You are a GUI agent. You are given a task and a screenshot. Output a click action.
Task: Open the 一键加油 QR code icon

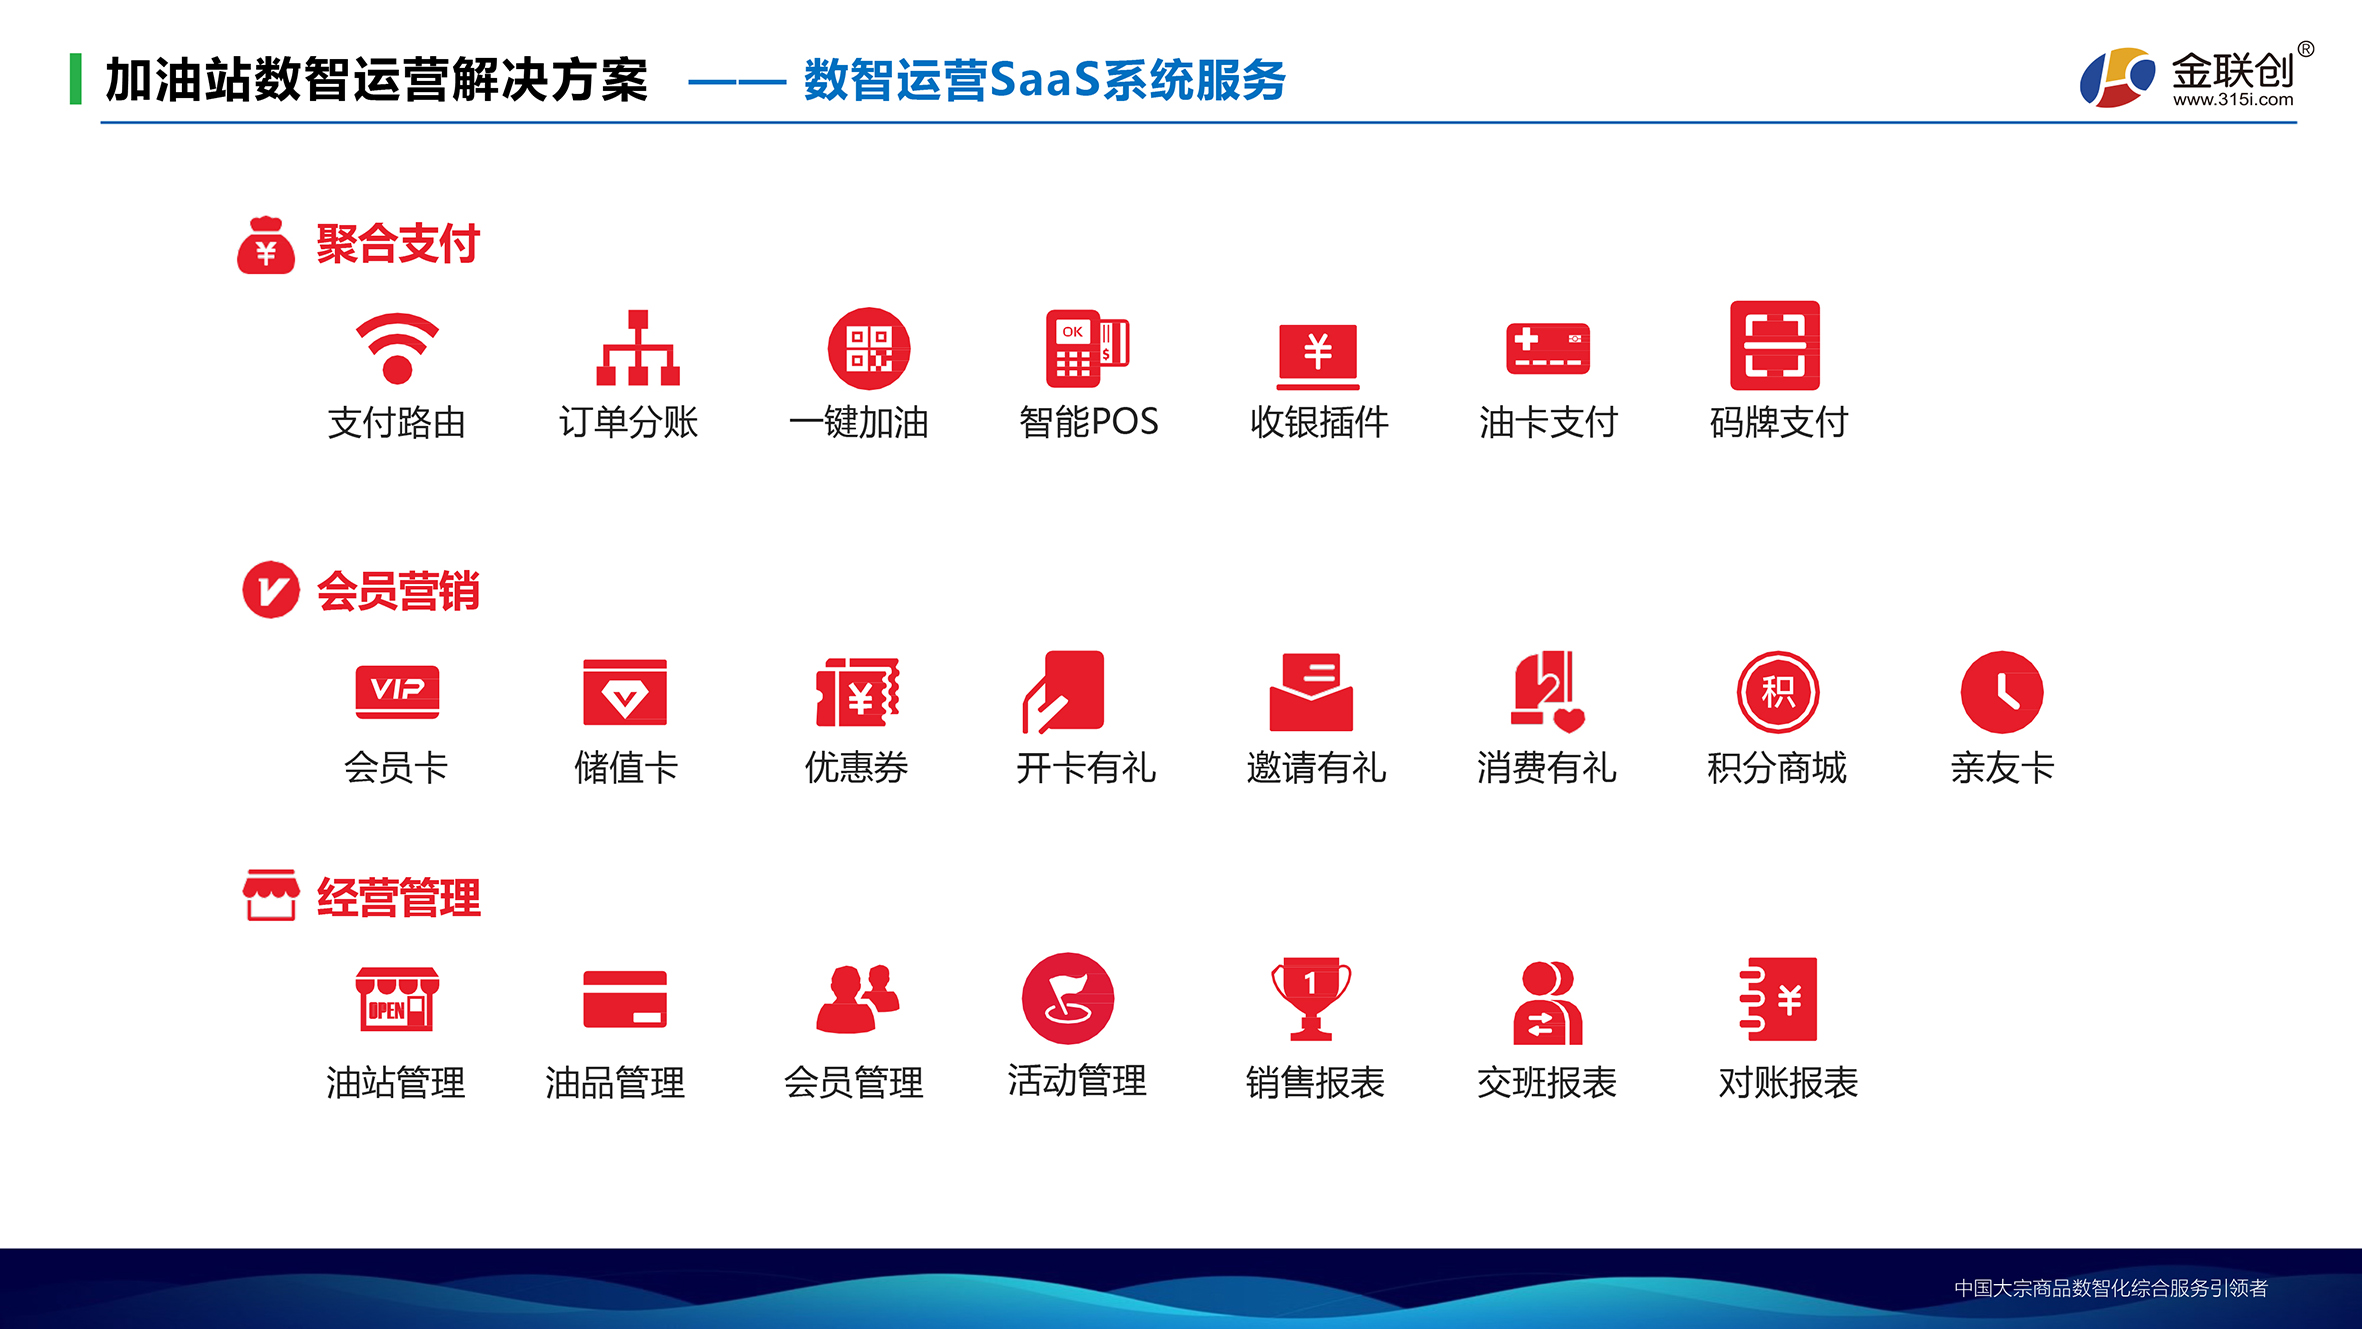click(x=868, y=348)
